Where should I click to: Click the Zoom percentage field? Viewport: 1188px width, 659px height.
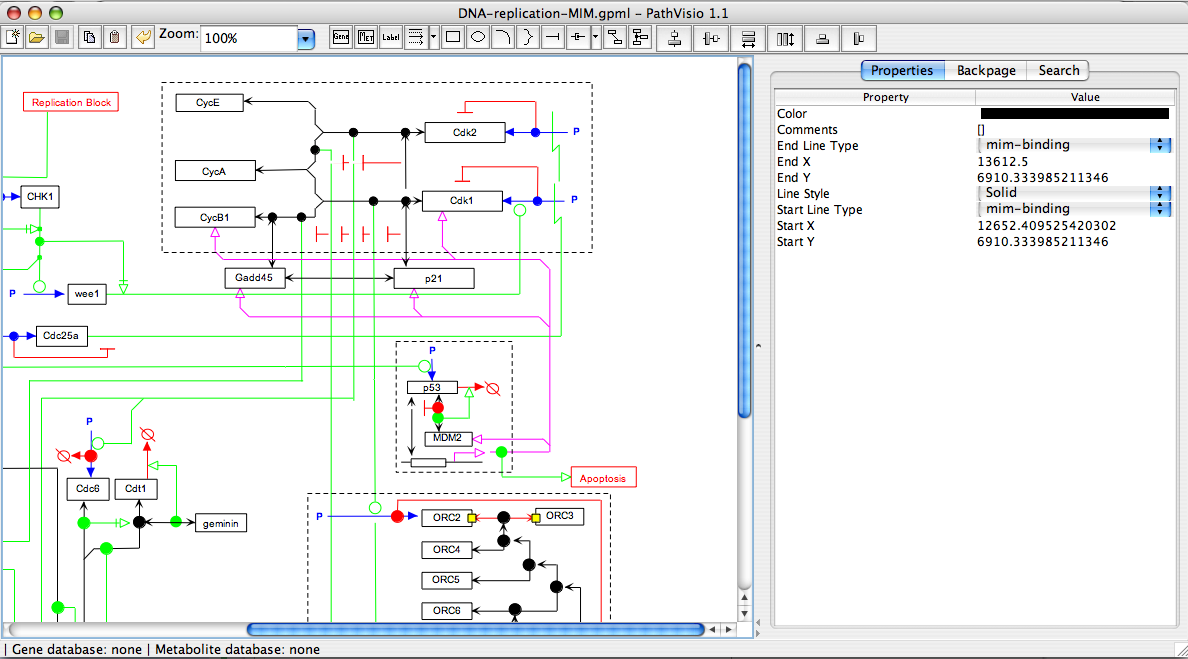[x=248, y=37]
